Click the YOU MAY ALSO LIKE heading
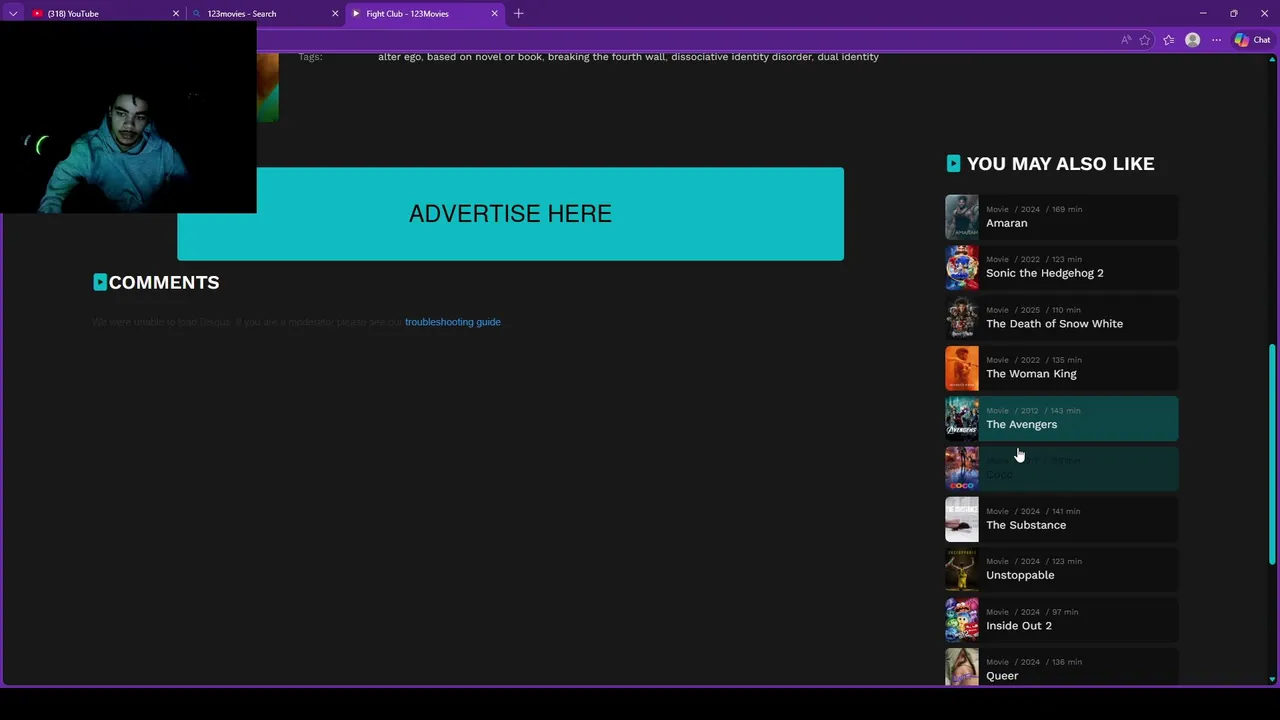Viewport: 1280px width, 720px height. (x=1060, y=164)
